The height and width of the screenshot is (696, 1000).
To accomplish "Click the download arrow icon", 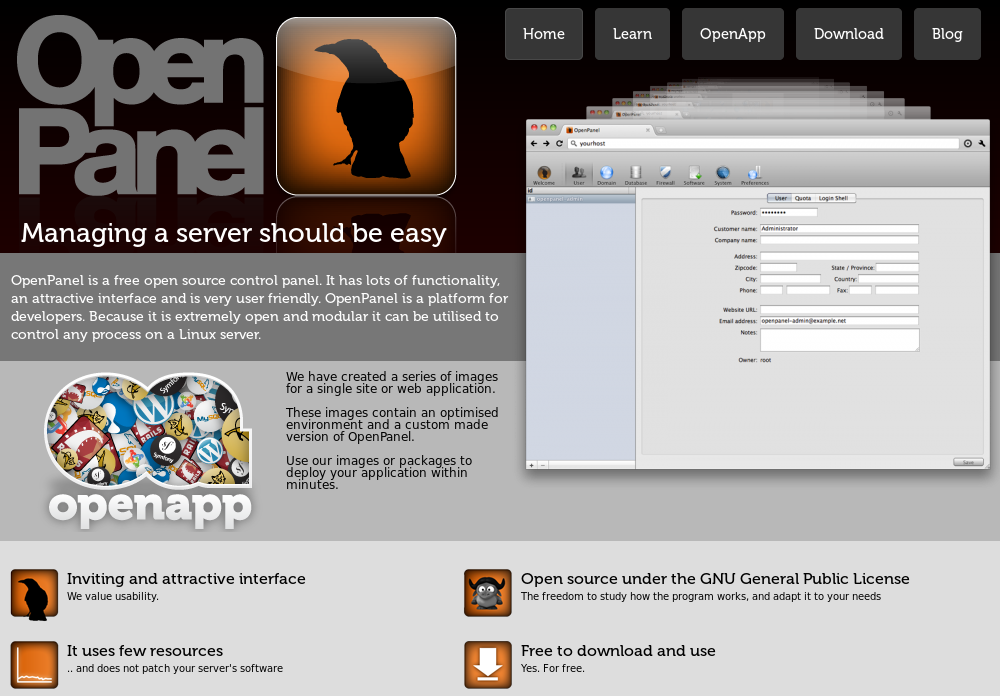I will [487, 664].
